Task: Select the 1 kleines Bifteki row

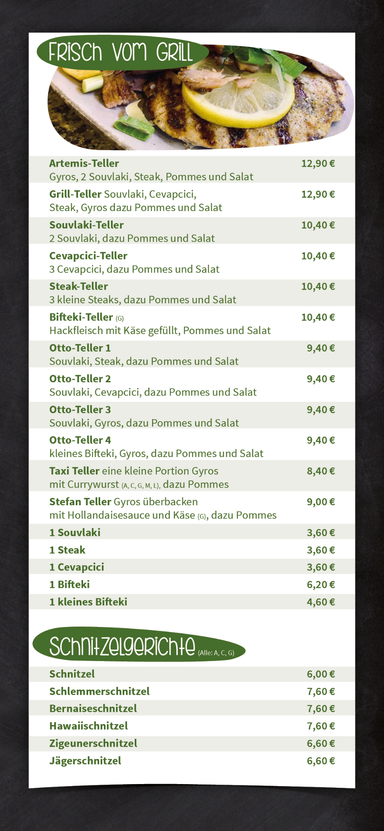Action: click(x=192, y=602)
